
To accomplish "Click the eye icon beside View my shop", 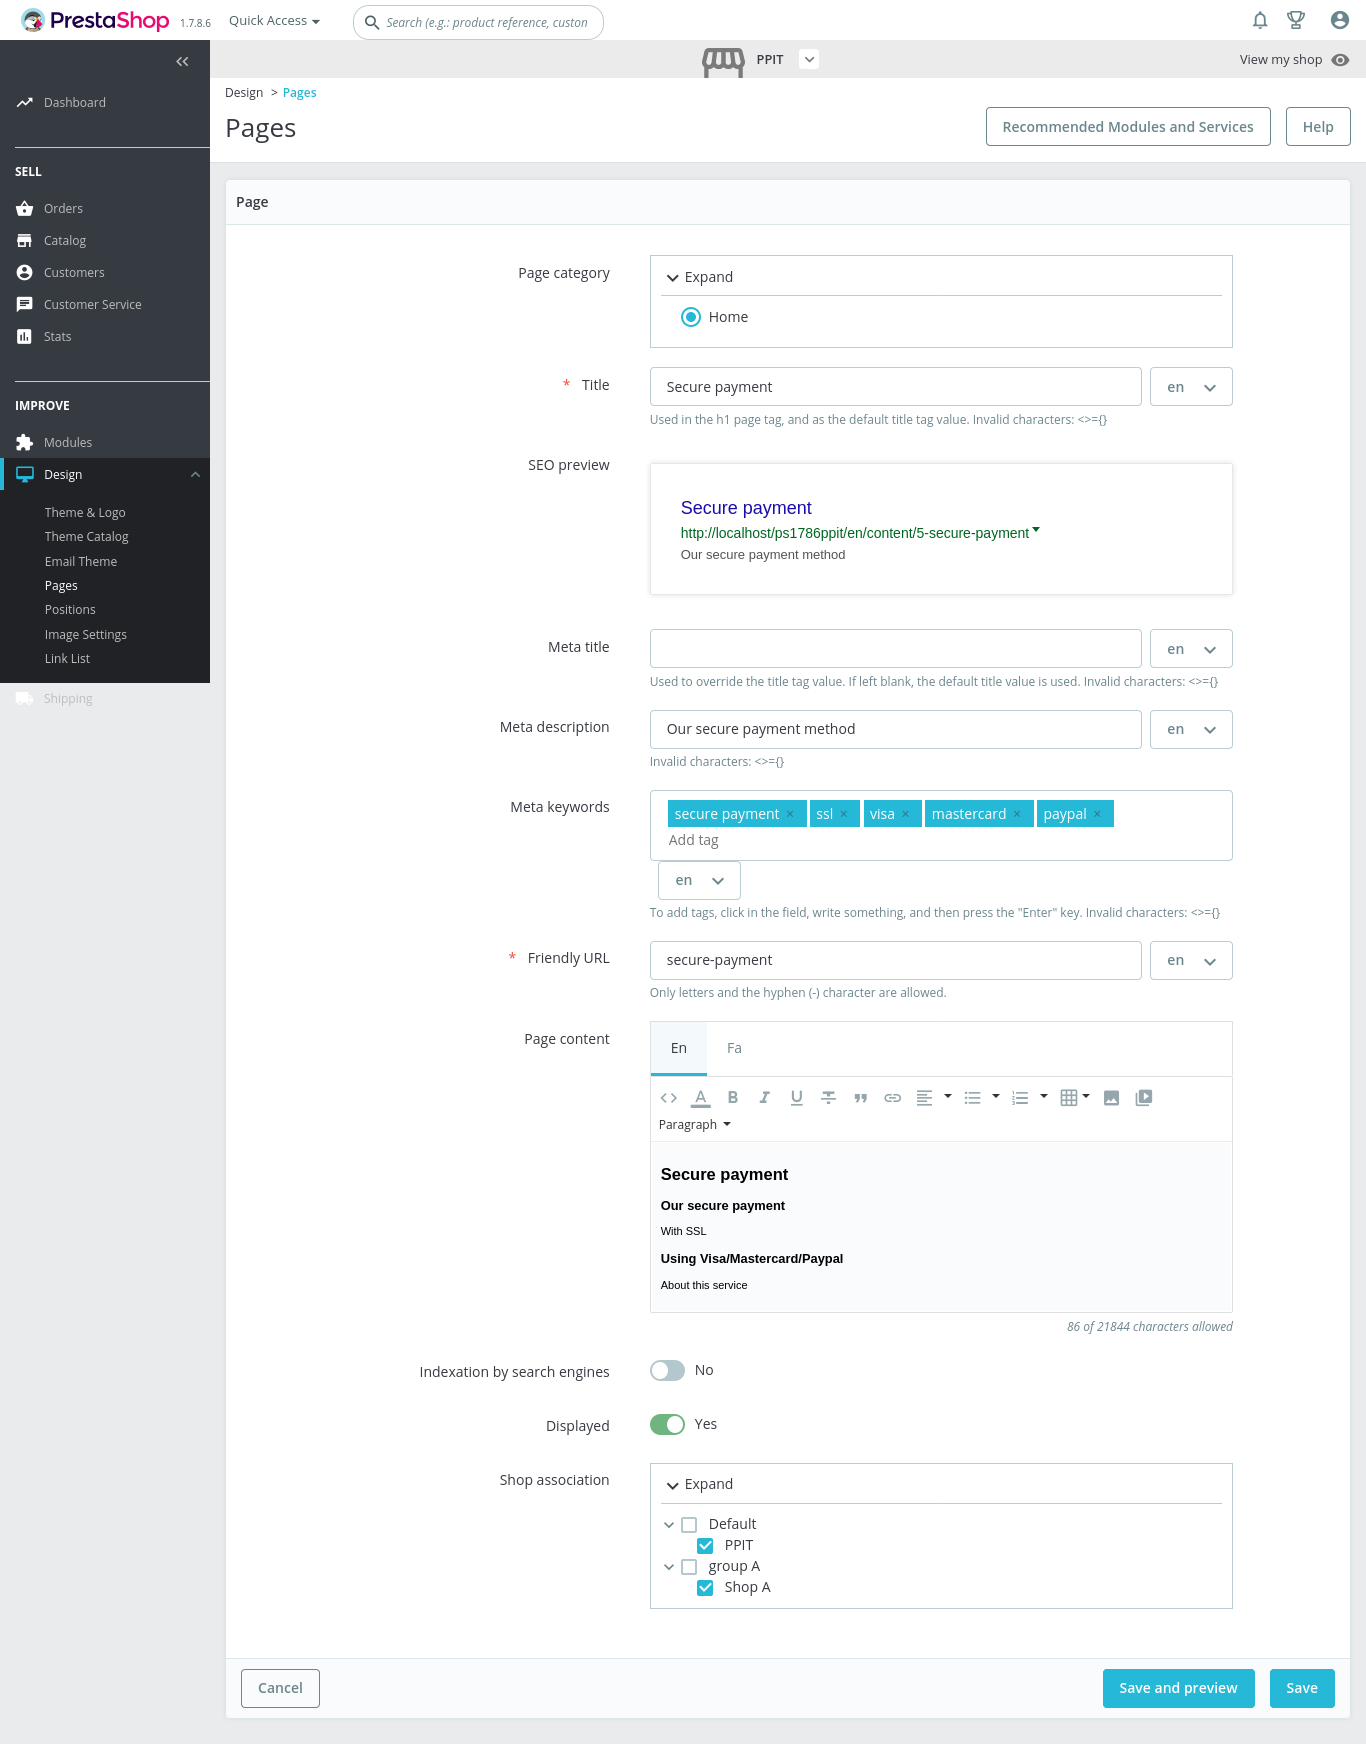I will (1341, 60).
